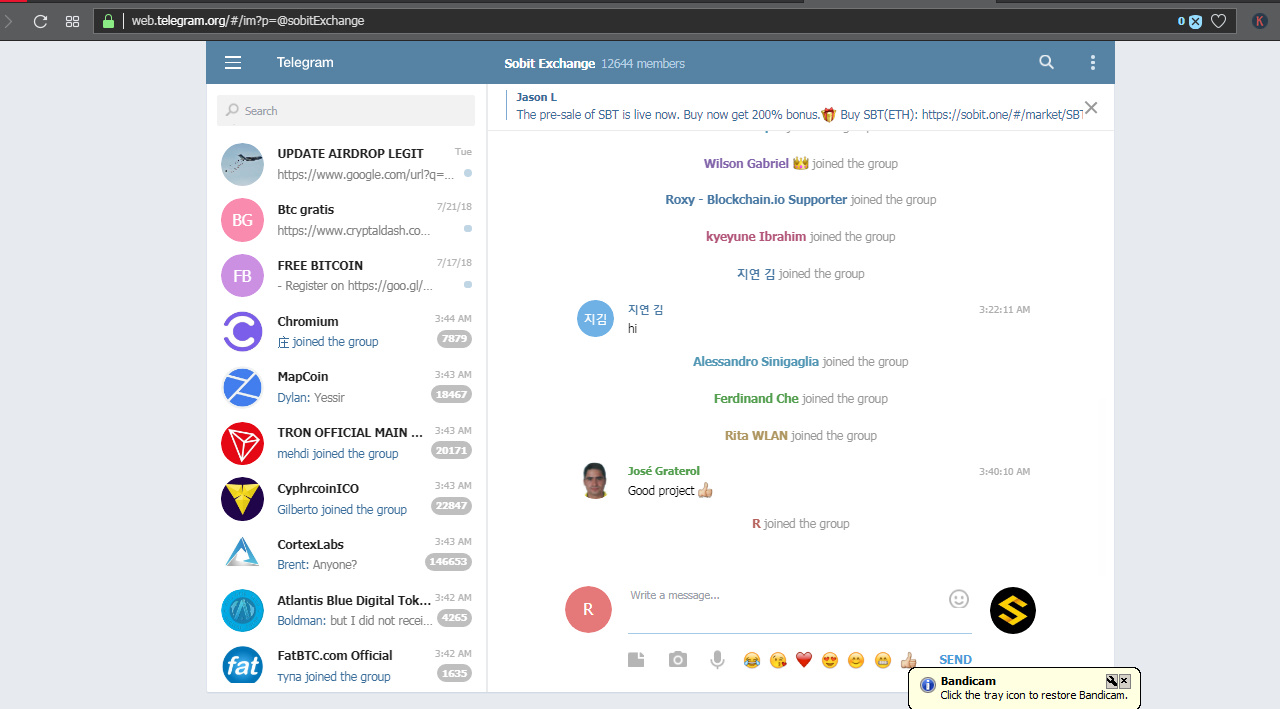This screenshot has height=709, width=1280.
Task: Click Roxy - Blockchain.io Supporter name
Action: (756, 200)
